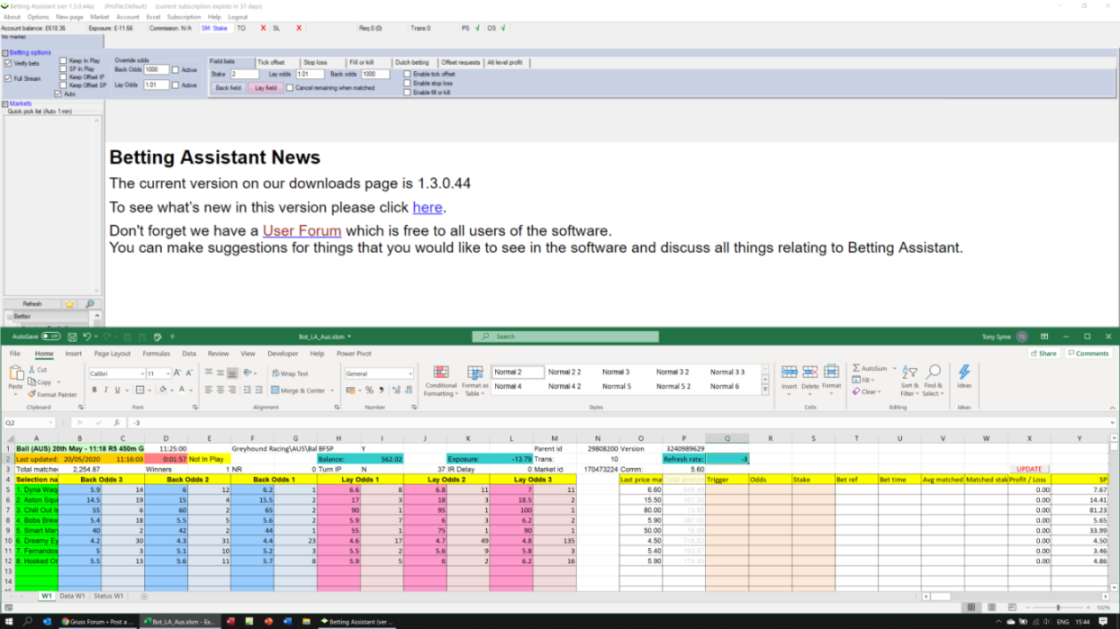The image size is (1120, 629).
Task: Switch to Data W1 sheet tab
Action: (72, 595)
